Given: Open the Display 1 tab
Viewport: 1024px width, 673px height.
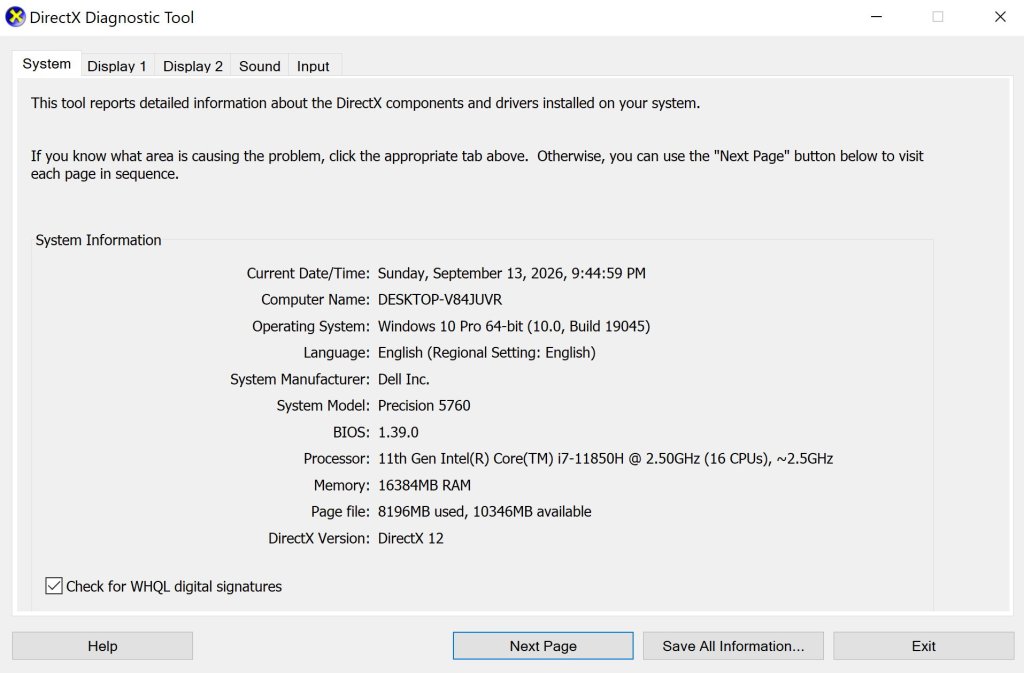Looking at the screenshot, I should pos(117,66).
